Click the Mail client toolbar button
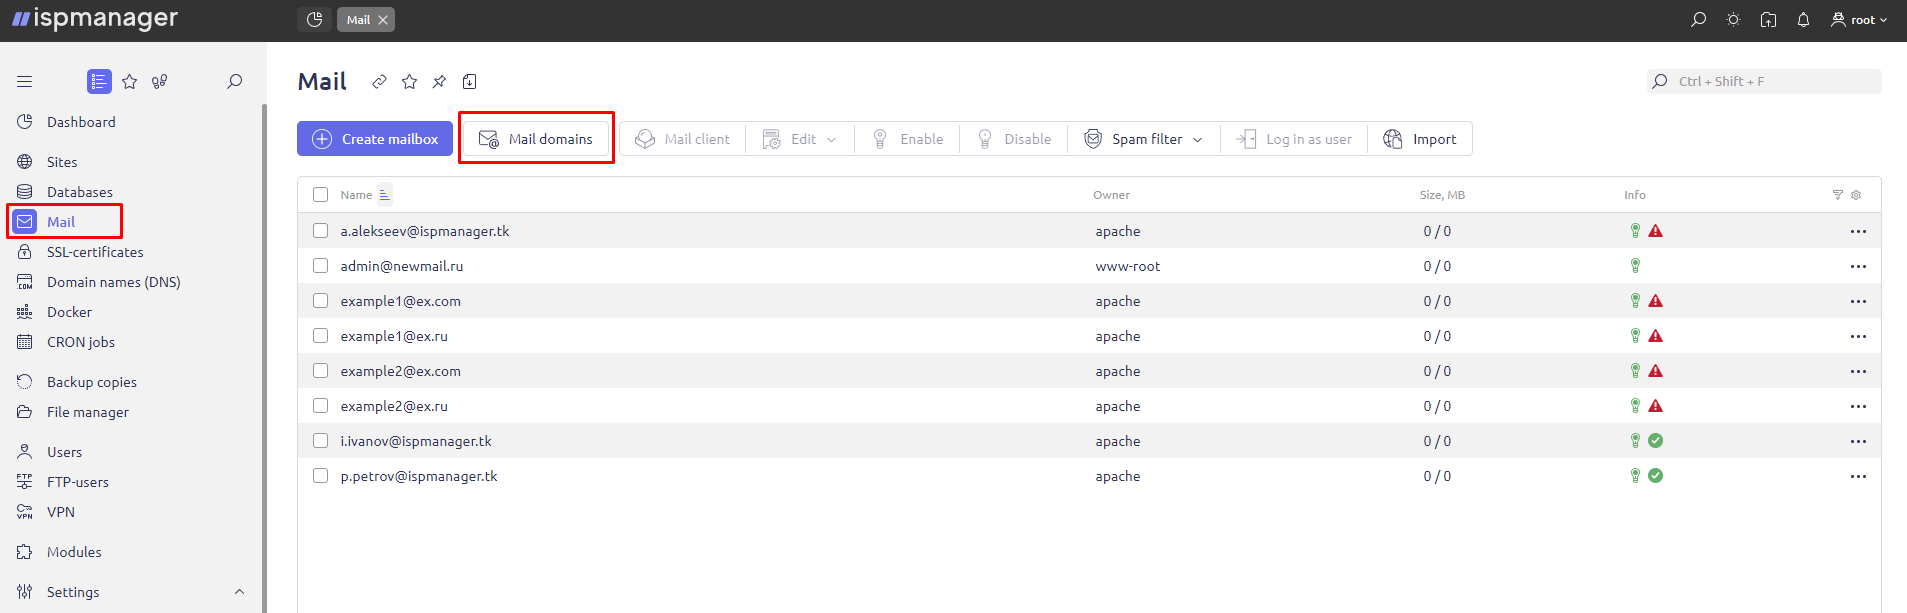 (x=683, y=139)
